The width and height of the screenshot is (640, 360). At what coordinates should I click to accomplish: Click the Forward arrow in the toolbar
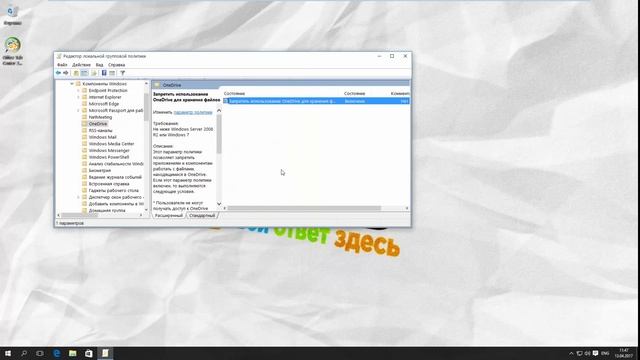(x=66, y=73)
